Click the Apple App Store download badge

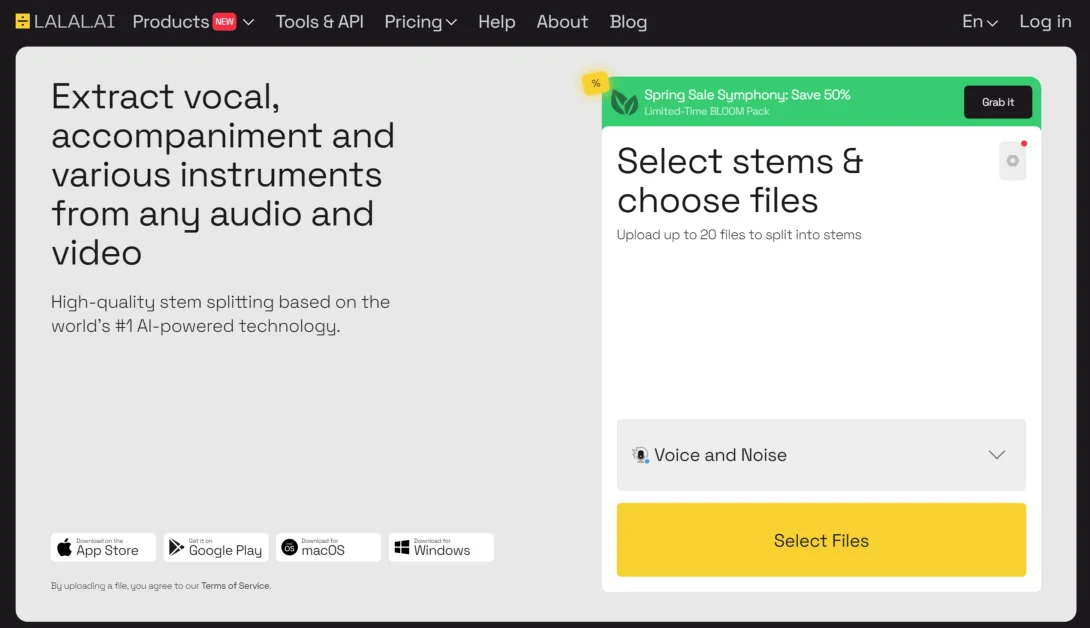tap(103, 547)
